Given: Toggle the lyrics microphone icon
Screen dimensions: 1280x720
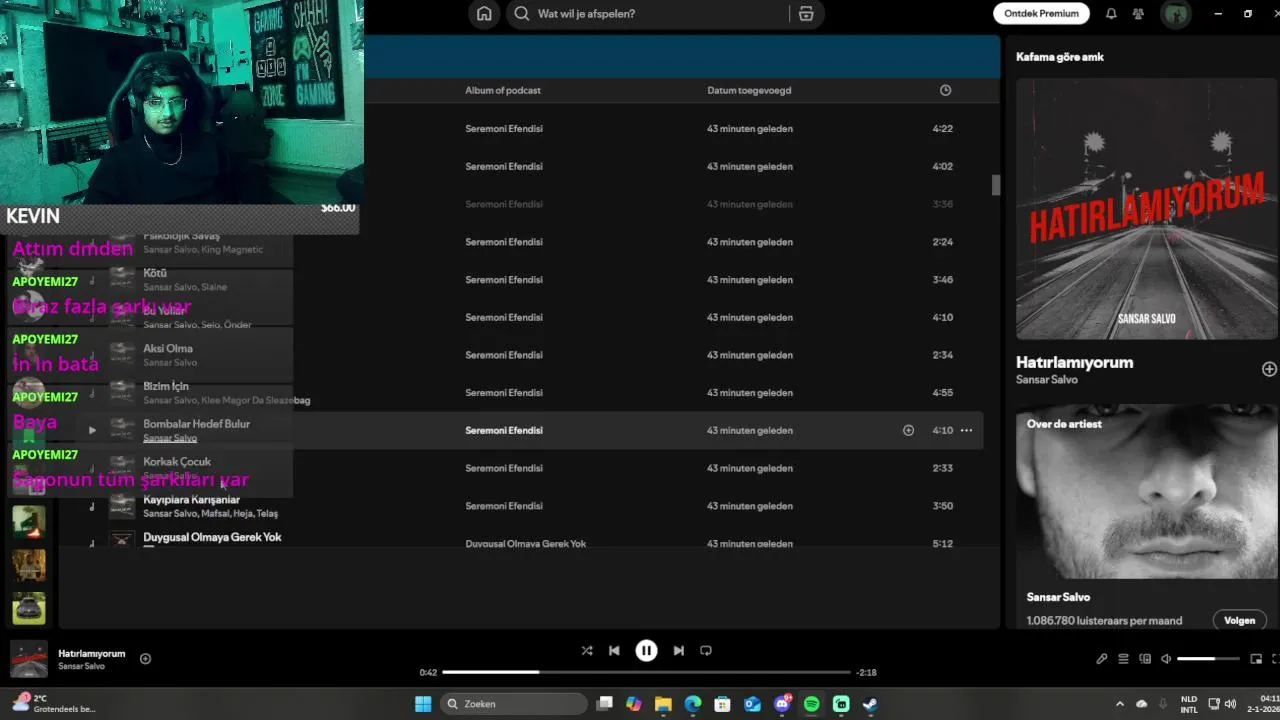Looking at the screenshot, I should click(x=1101, y=659).
